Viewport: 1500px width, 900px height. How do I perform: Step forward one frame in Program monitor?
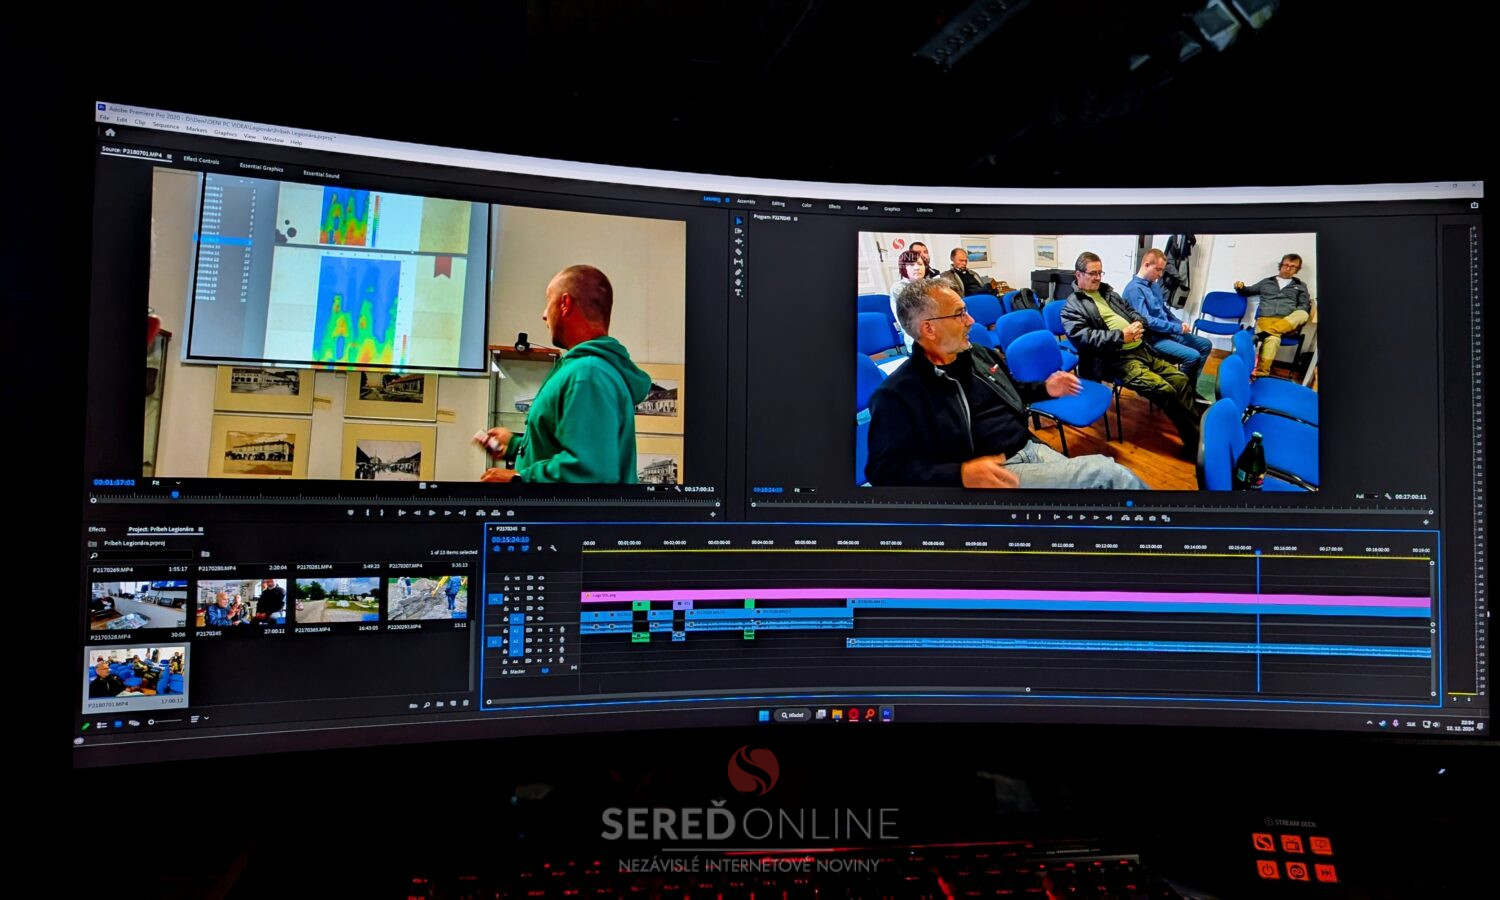coord(1096,517)
